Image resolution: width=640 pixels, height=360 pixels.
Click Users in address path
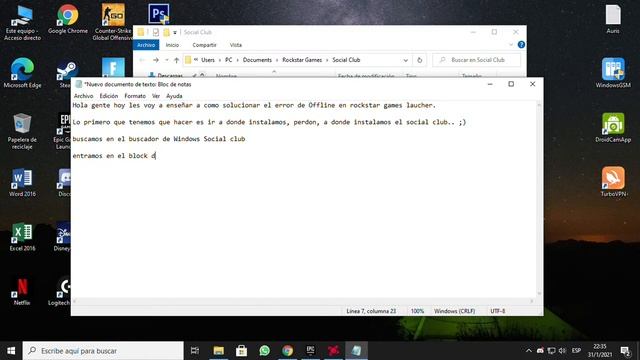tap(208, 60)
